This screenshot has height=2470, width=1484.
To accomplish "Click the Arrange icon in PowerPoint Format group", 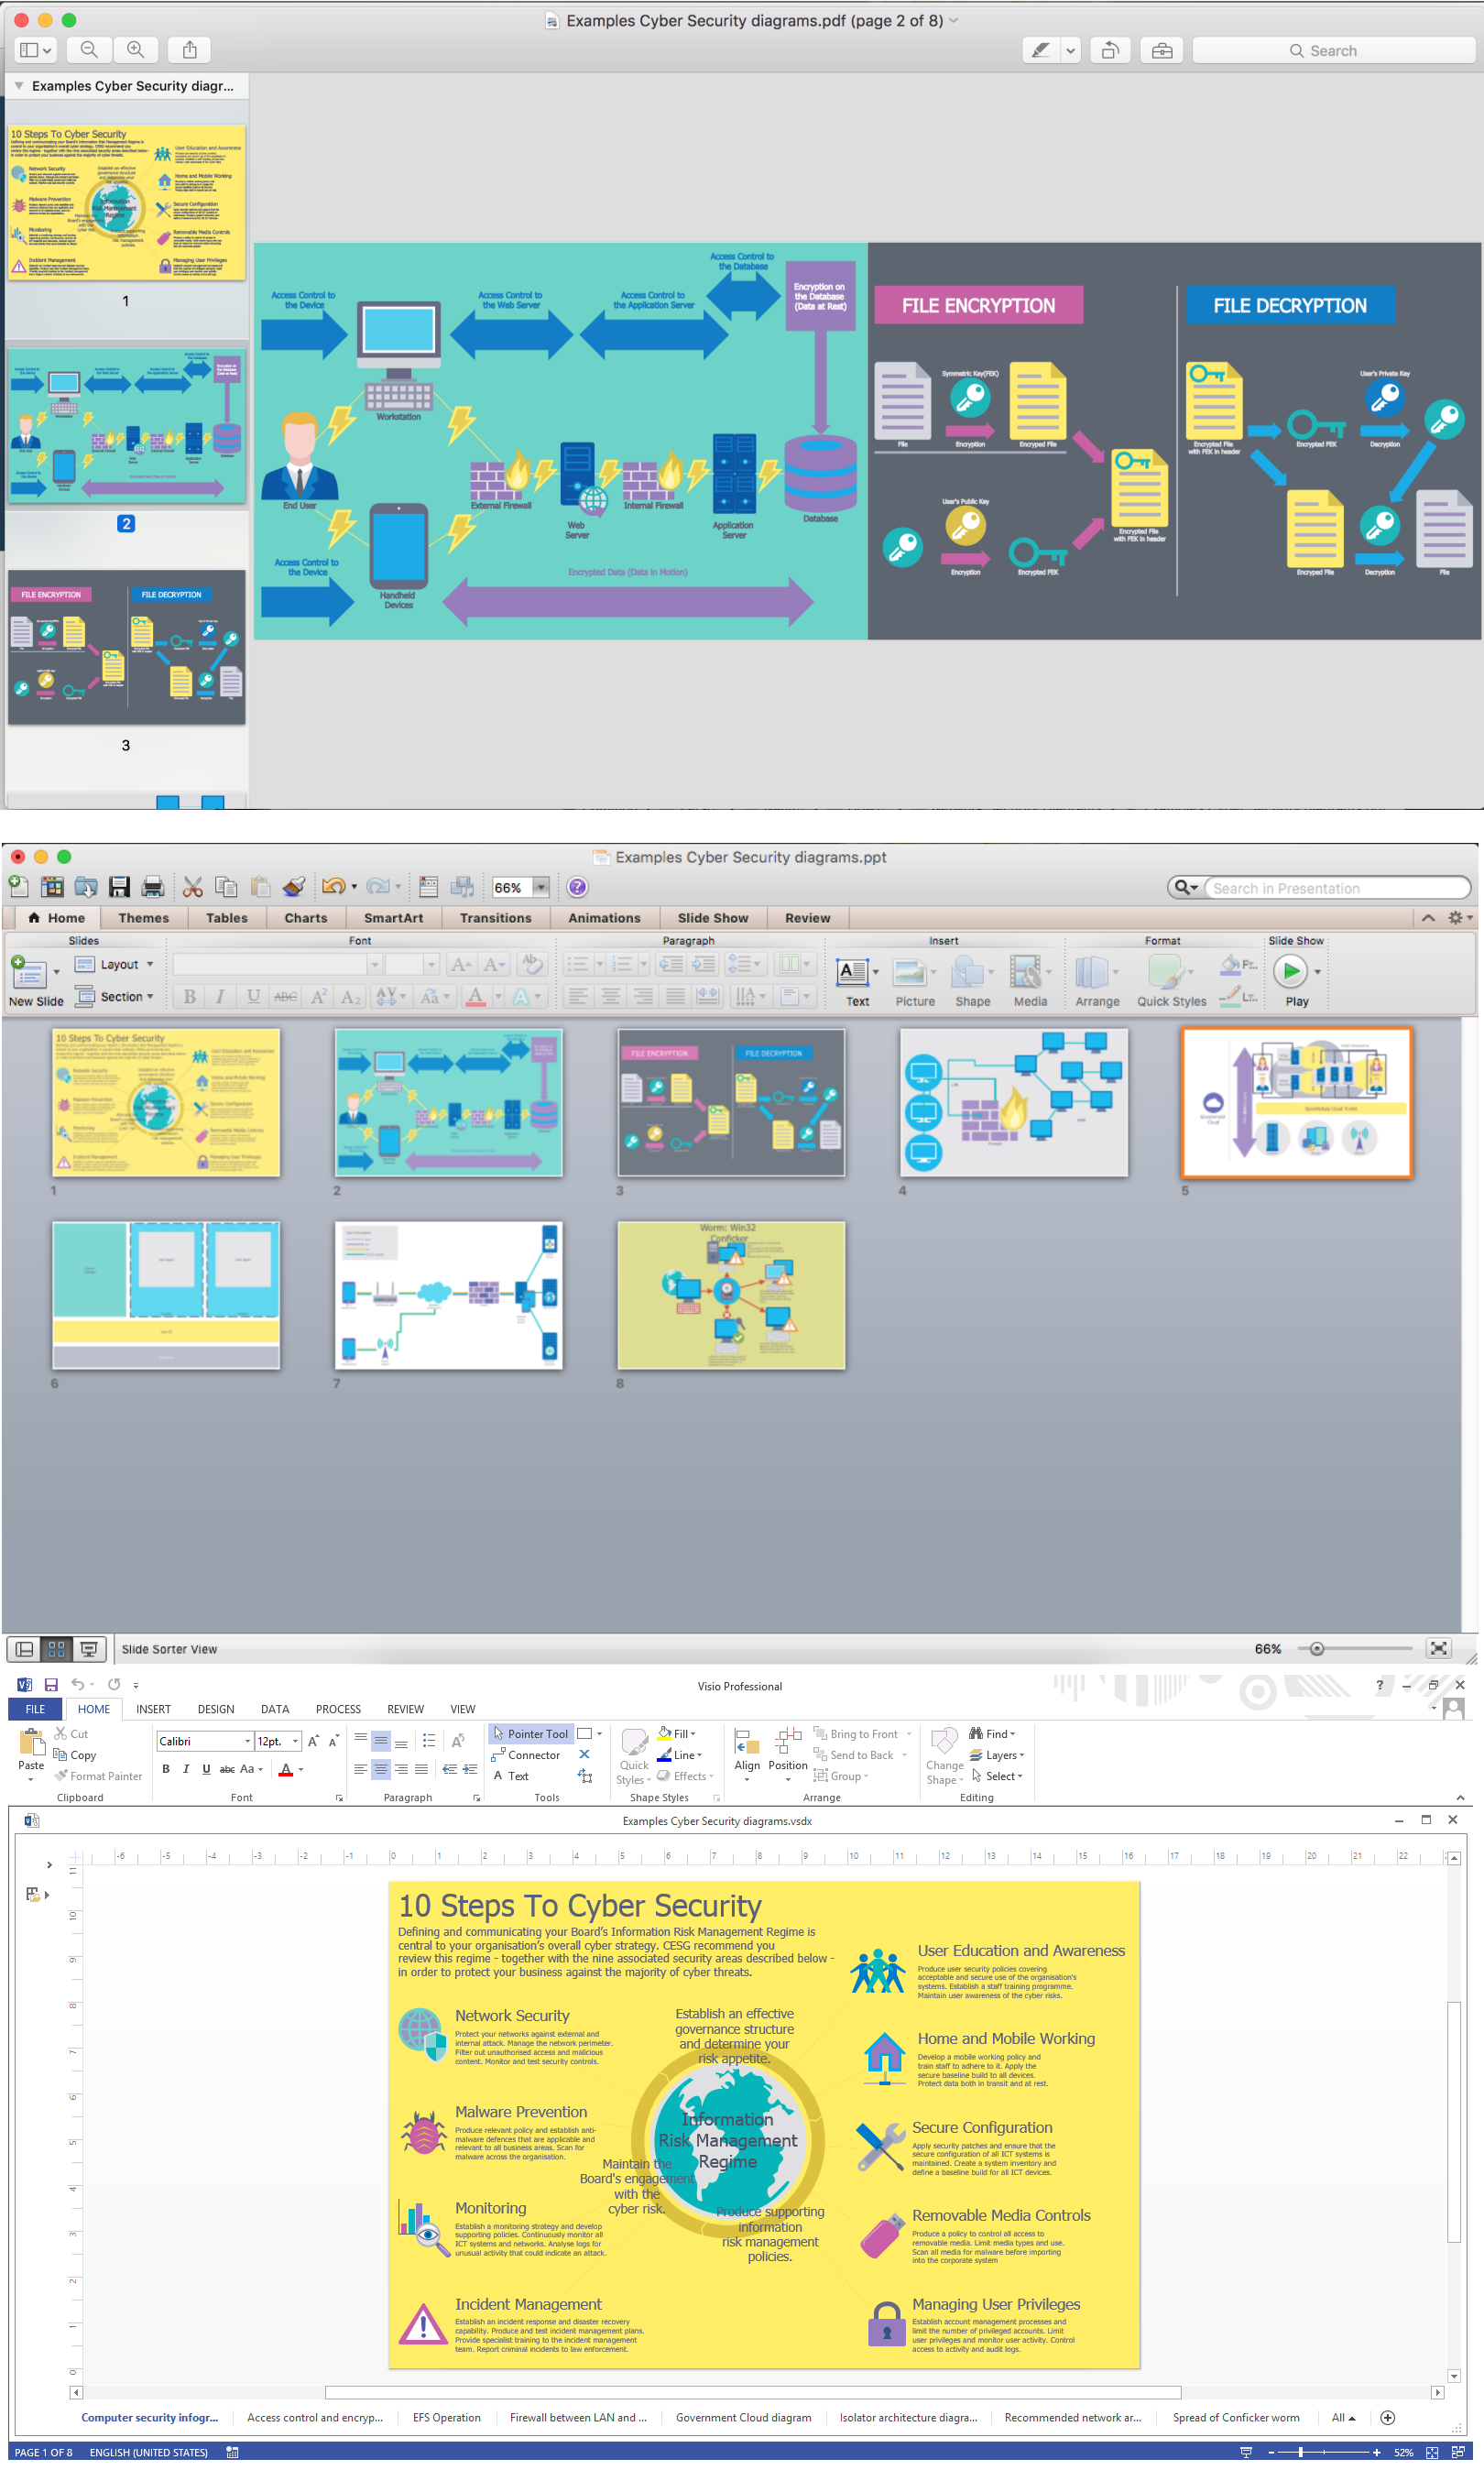I will 1097,982.
